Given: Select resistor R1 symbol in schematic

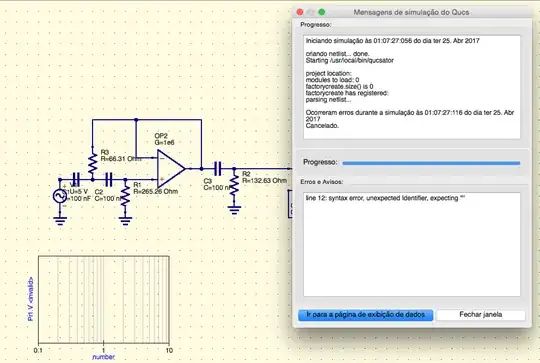Looking at the screenshot, I should click(125, 197).
